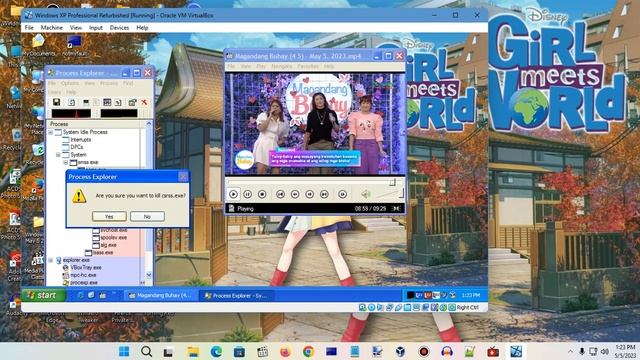Open Options menu in Process Explorer
The width and height of the screenshot is (640, 360).
[x=70, y=83]
